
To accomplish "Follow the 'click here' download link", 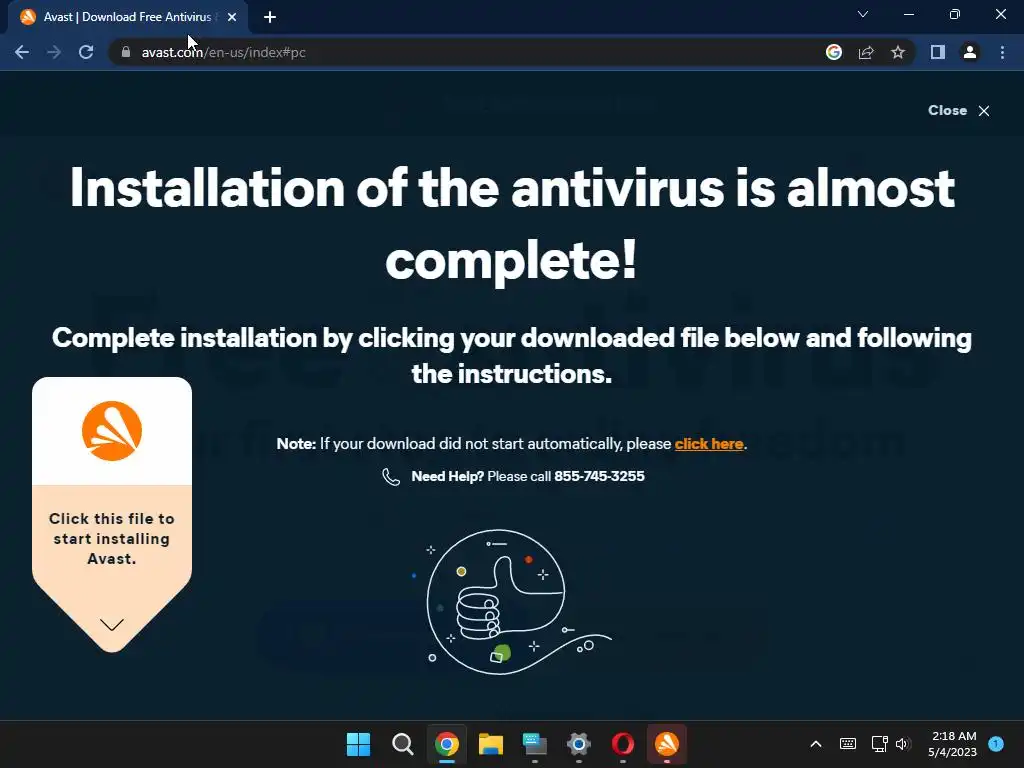I will [x=709, y=444].
